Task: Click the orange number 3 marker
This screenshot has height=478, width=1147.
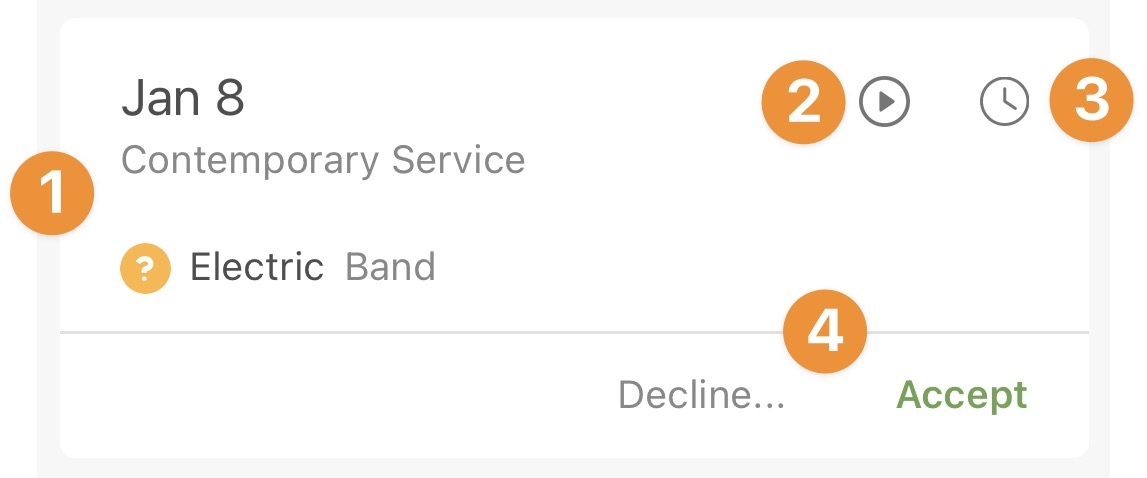Action: 1091,100
